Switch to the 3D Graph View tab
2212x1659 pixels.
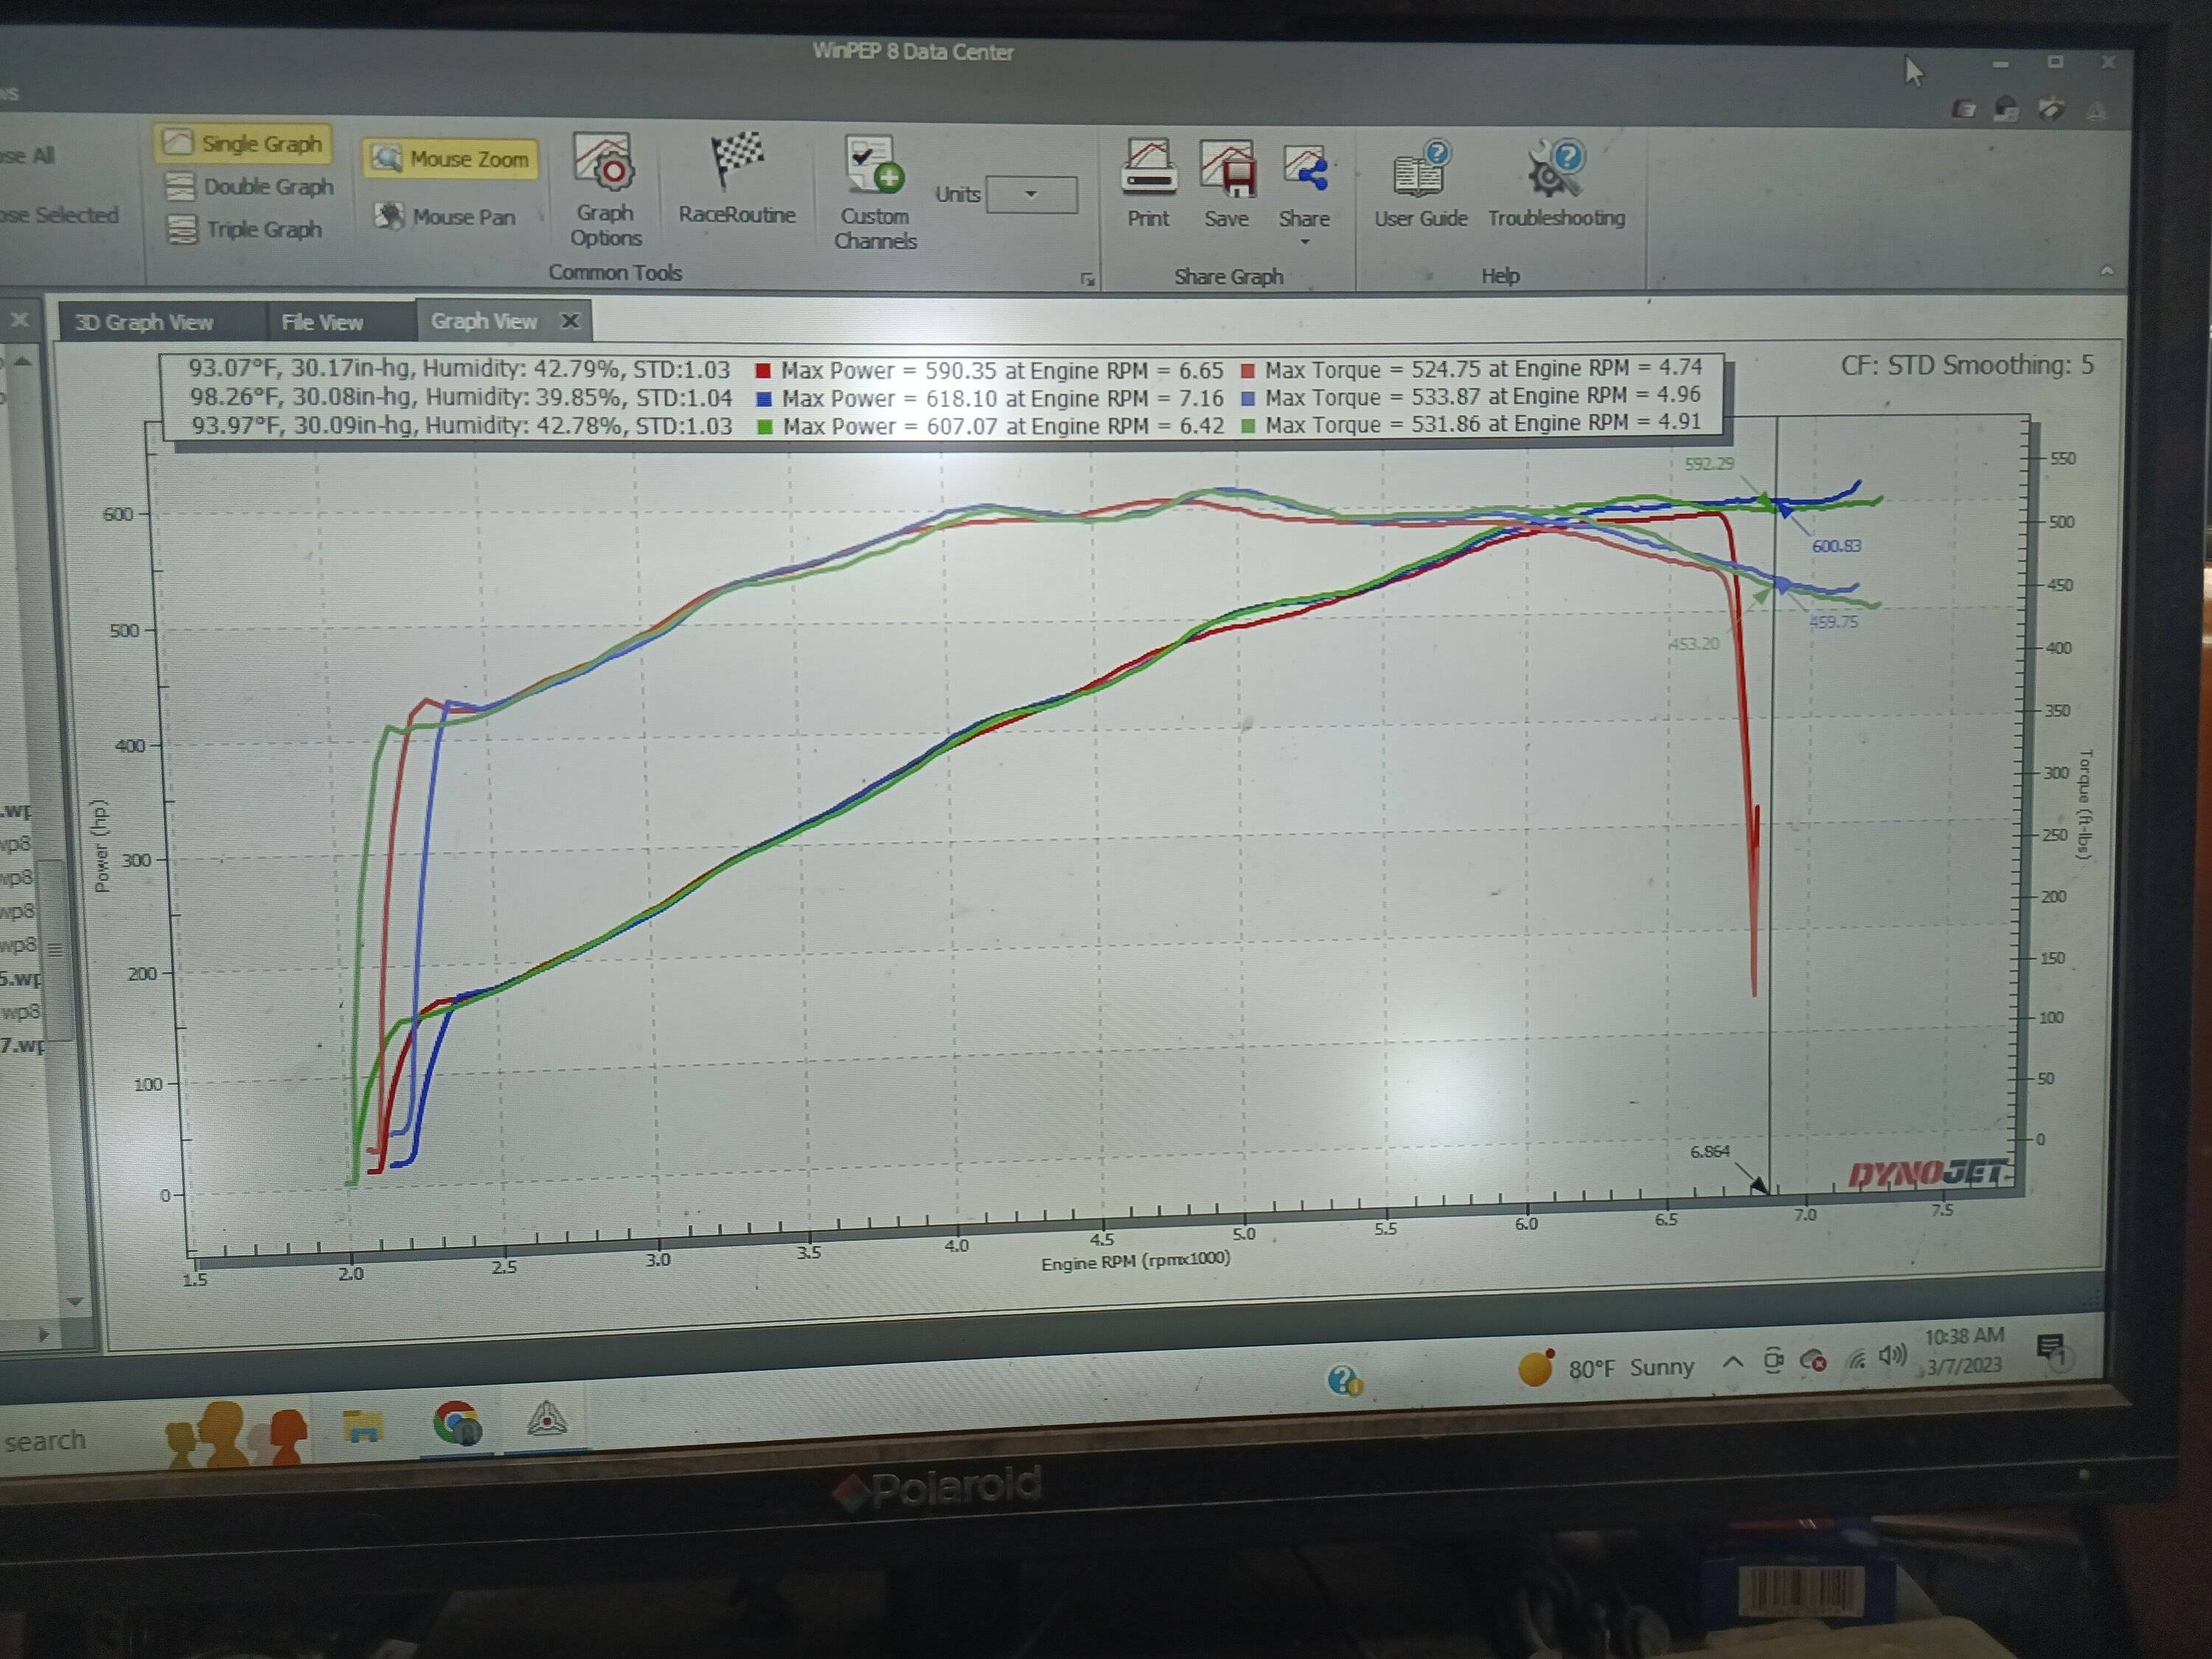(144, 322)
